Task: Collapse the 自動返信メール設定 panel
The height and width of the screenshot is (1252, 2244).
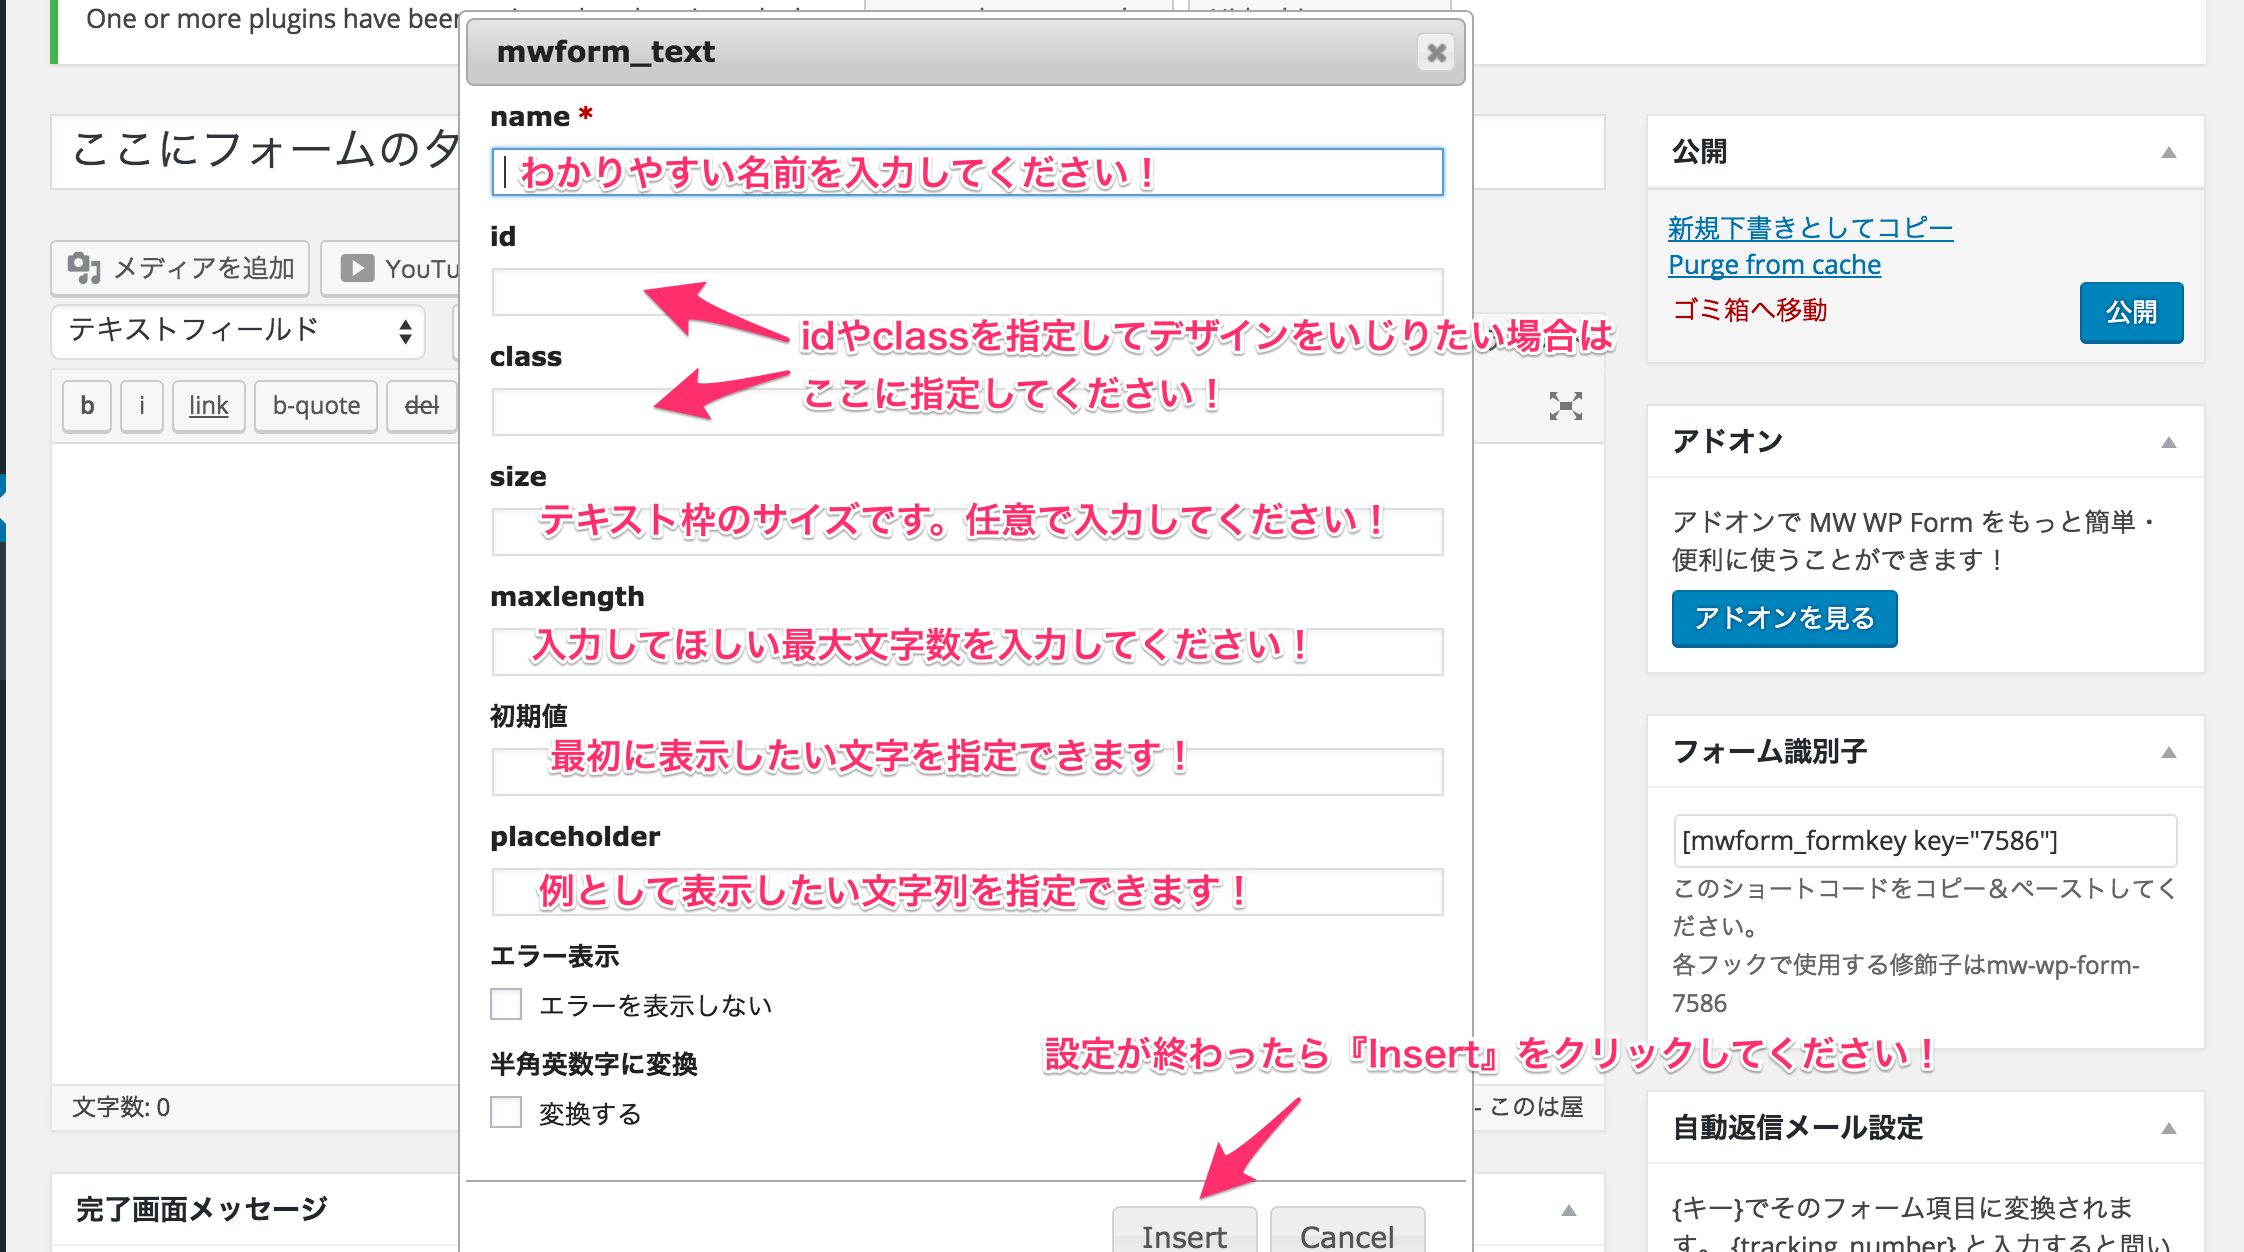Action: pos(2168,1129)
